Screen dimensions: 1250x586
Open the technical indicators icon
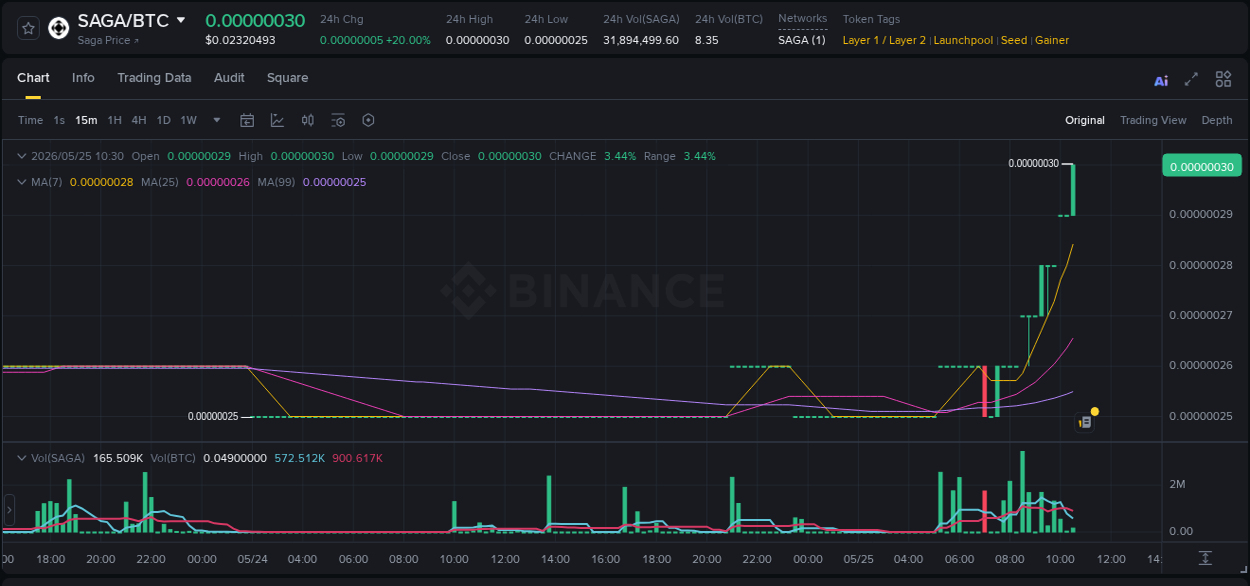click(x=277, y=120)
